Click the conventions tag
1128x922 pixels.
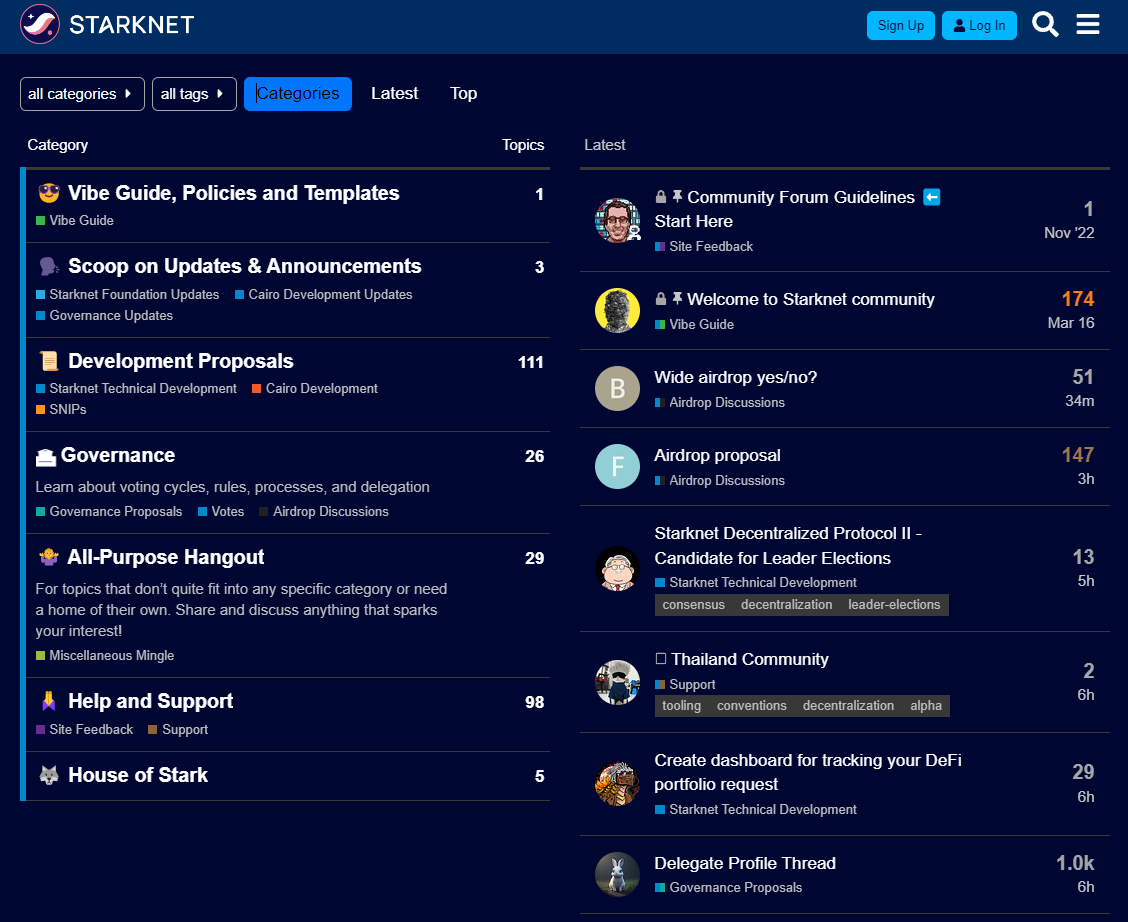click(x=752, y=706)
